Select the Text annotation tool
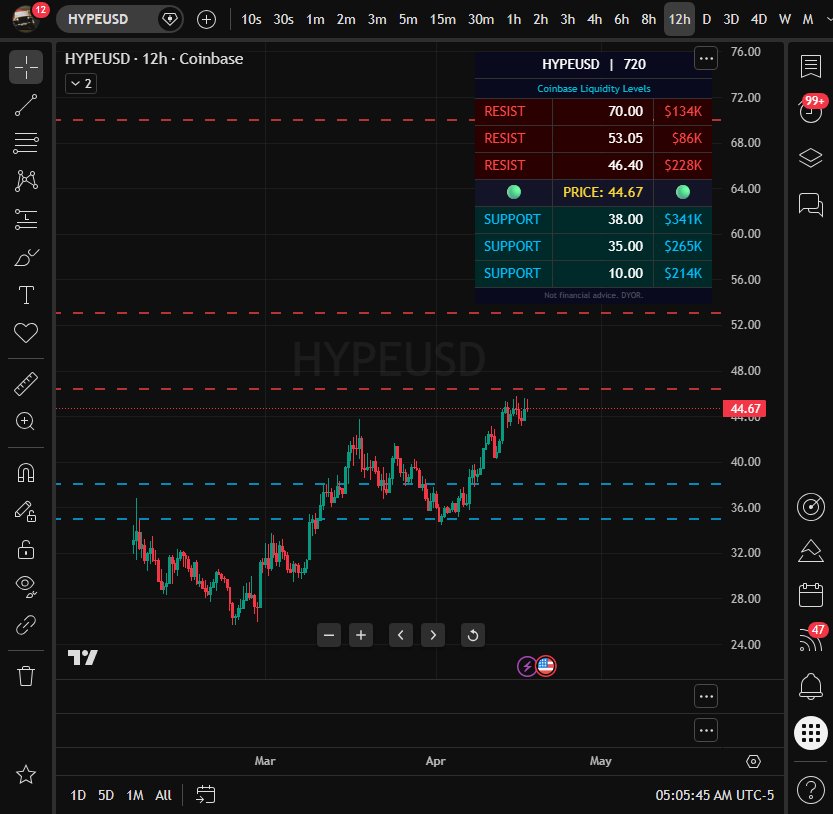The width and height of the screenshot is (833, 814). 25,295
